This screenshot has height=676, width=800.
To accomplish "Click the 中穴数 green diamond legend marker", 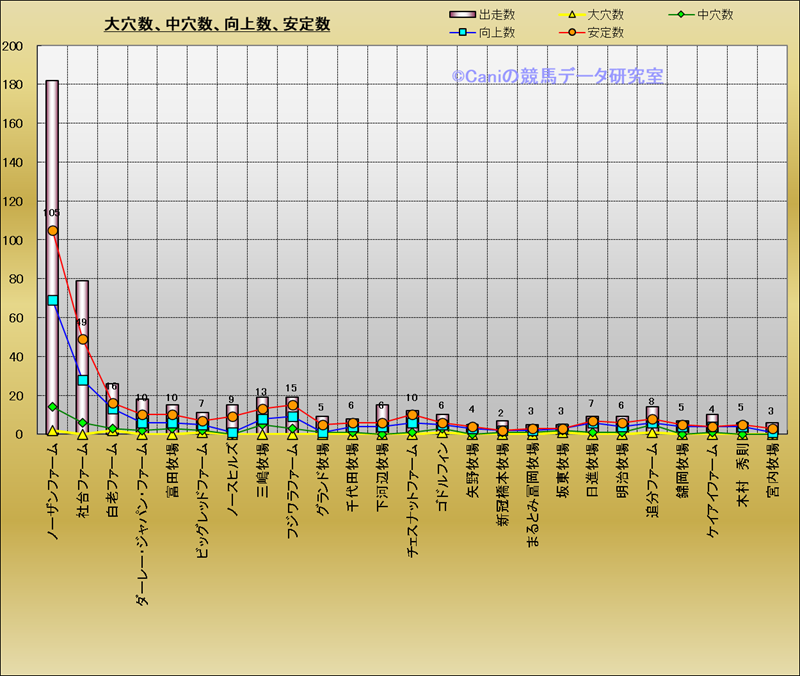I will [x=681, y=15].
